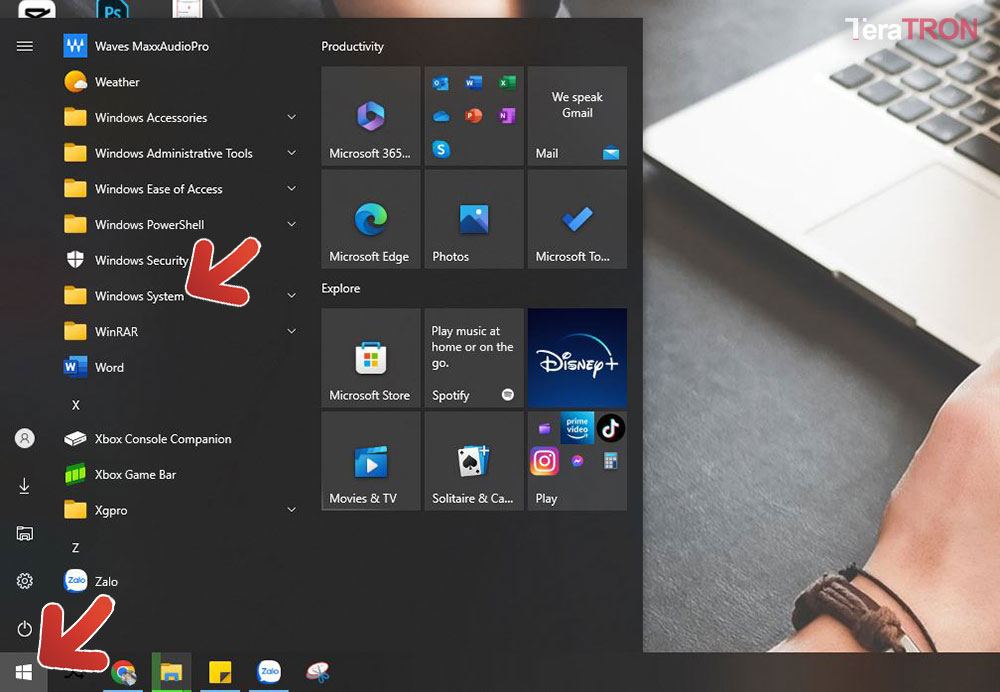
Task: Open Chrome from the taskbar
Action: pyautogui.click(x=123, y=672)
